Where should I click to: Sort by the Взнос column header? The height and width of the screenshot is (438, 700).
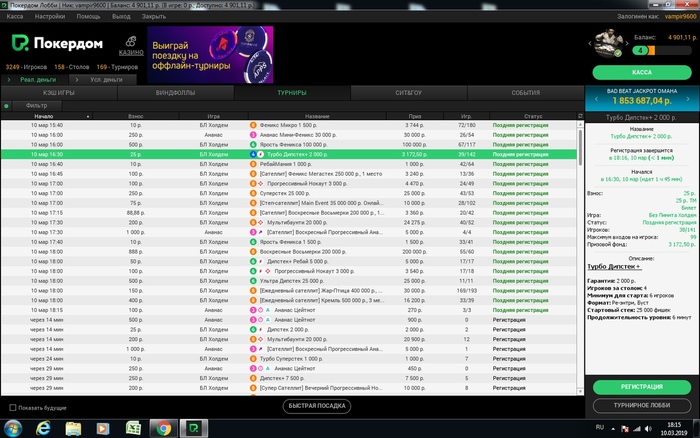pos(136,116)
